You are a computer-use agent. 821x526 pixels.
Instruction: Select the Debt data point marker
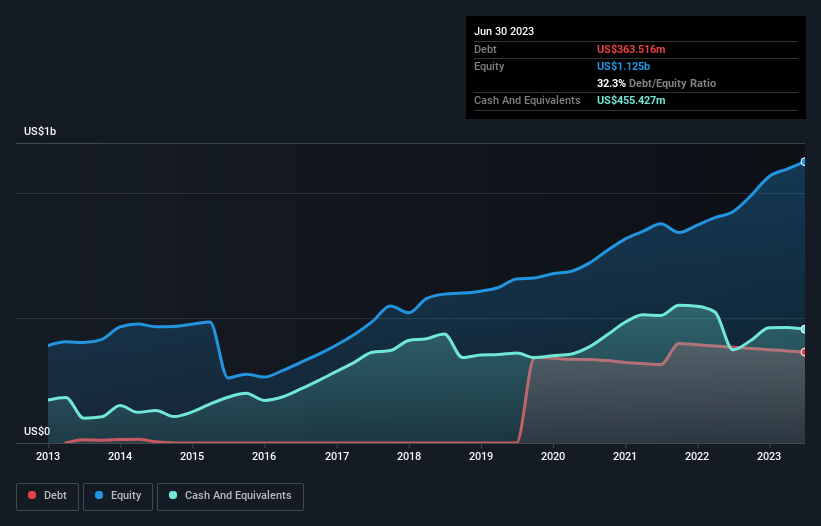pyautogui.click(x=804, y=352)
